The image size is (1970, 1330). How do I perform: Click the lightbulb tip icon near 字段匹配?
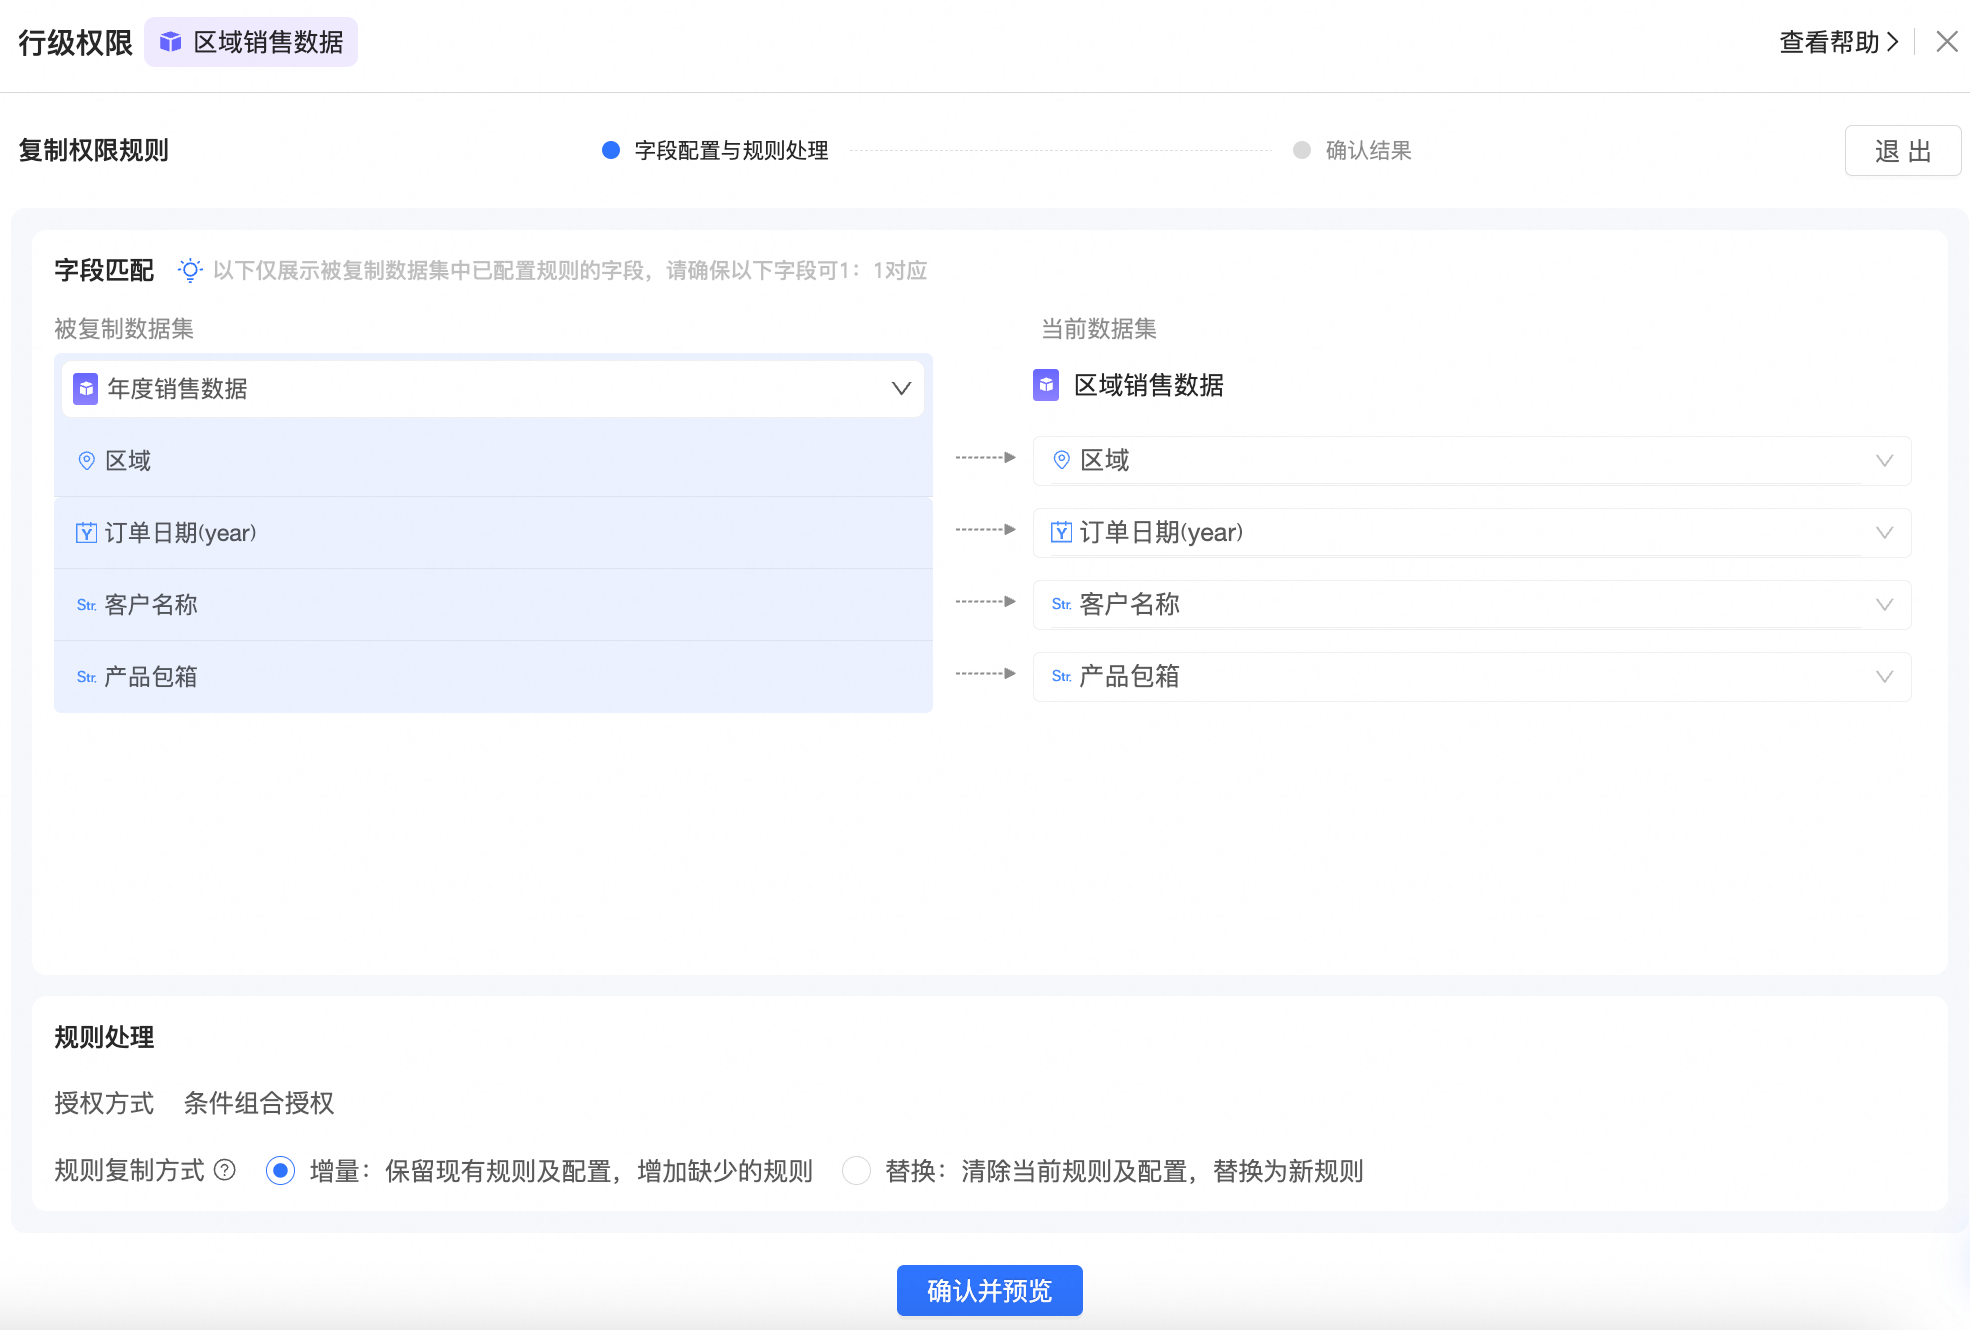point(190,270)
